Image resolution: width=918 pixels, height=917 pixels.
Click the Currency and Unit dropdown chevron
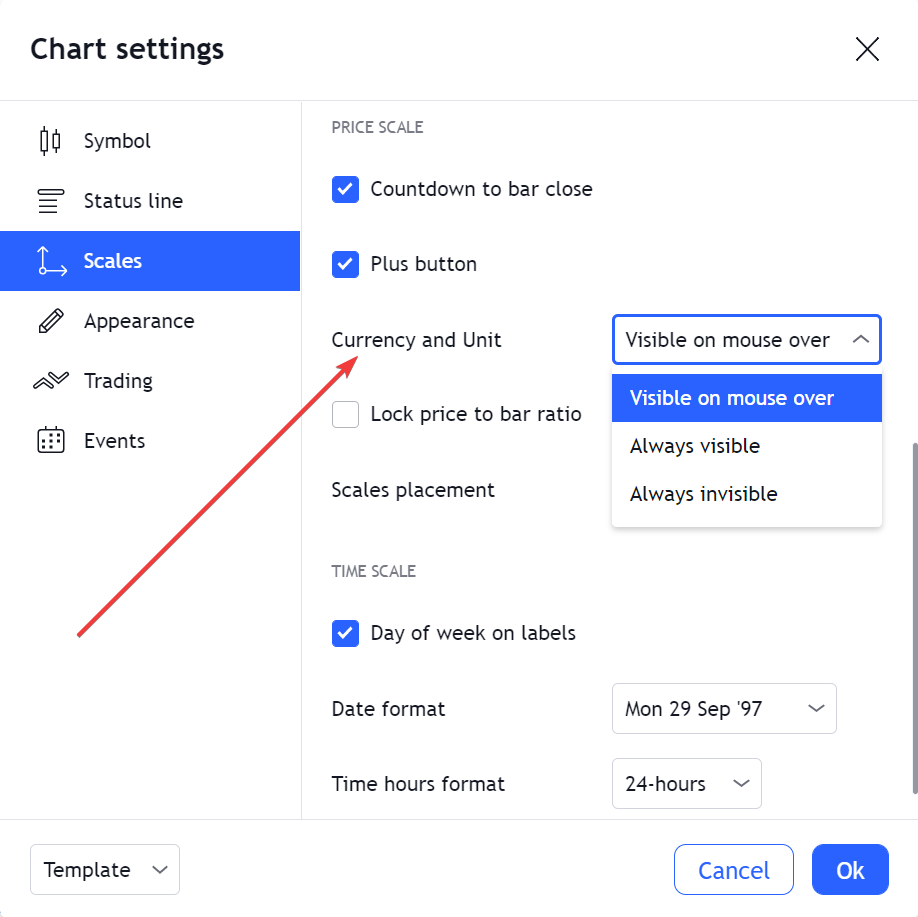pos(861,340)
